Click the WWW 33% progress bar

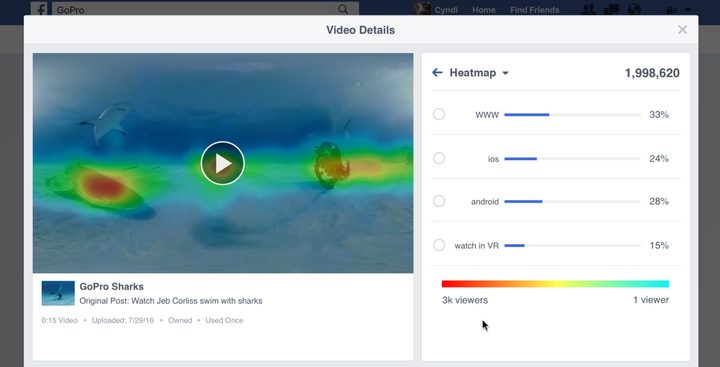coord(573,115)
